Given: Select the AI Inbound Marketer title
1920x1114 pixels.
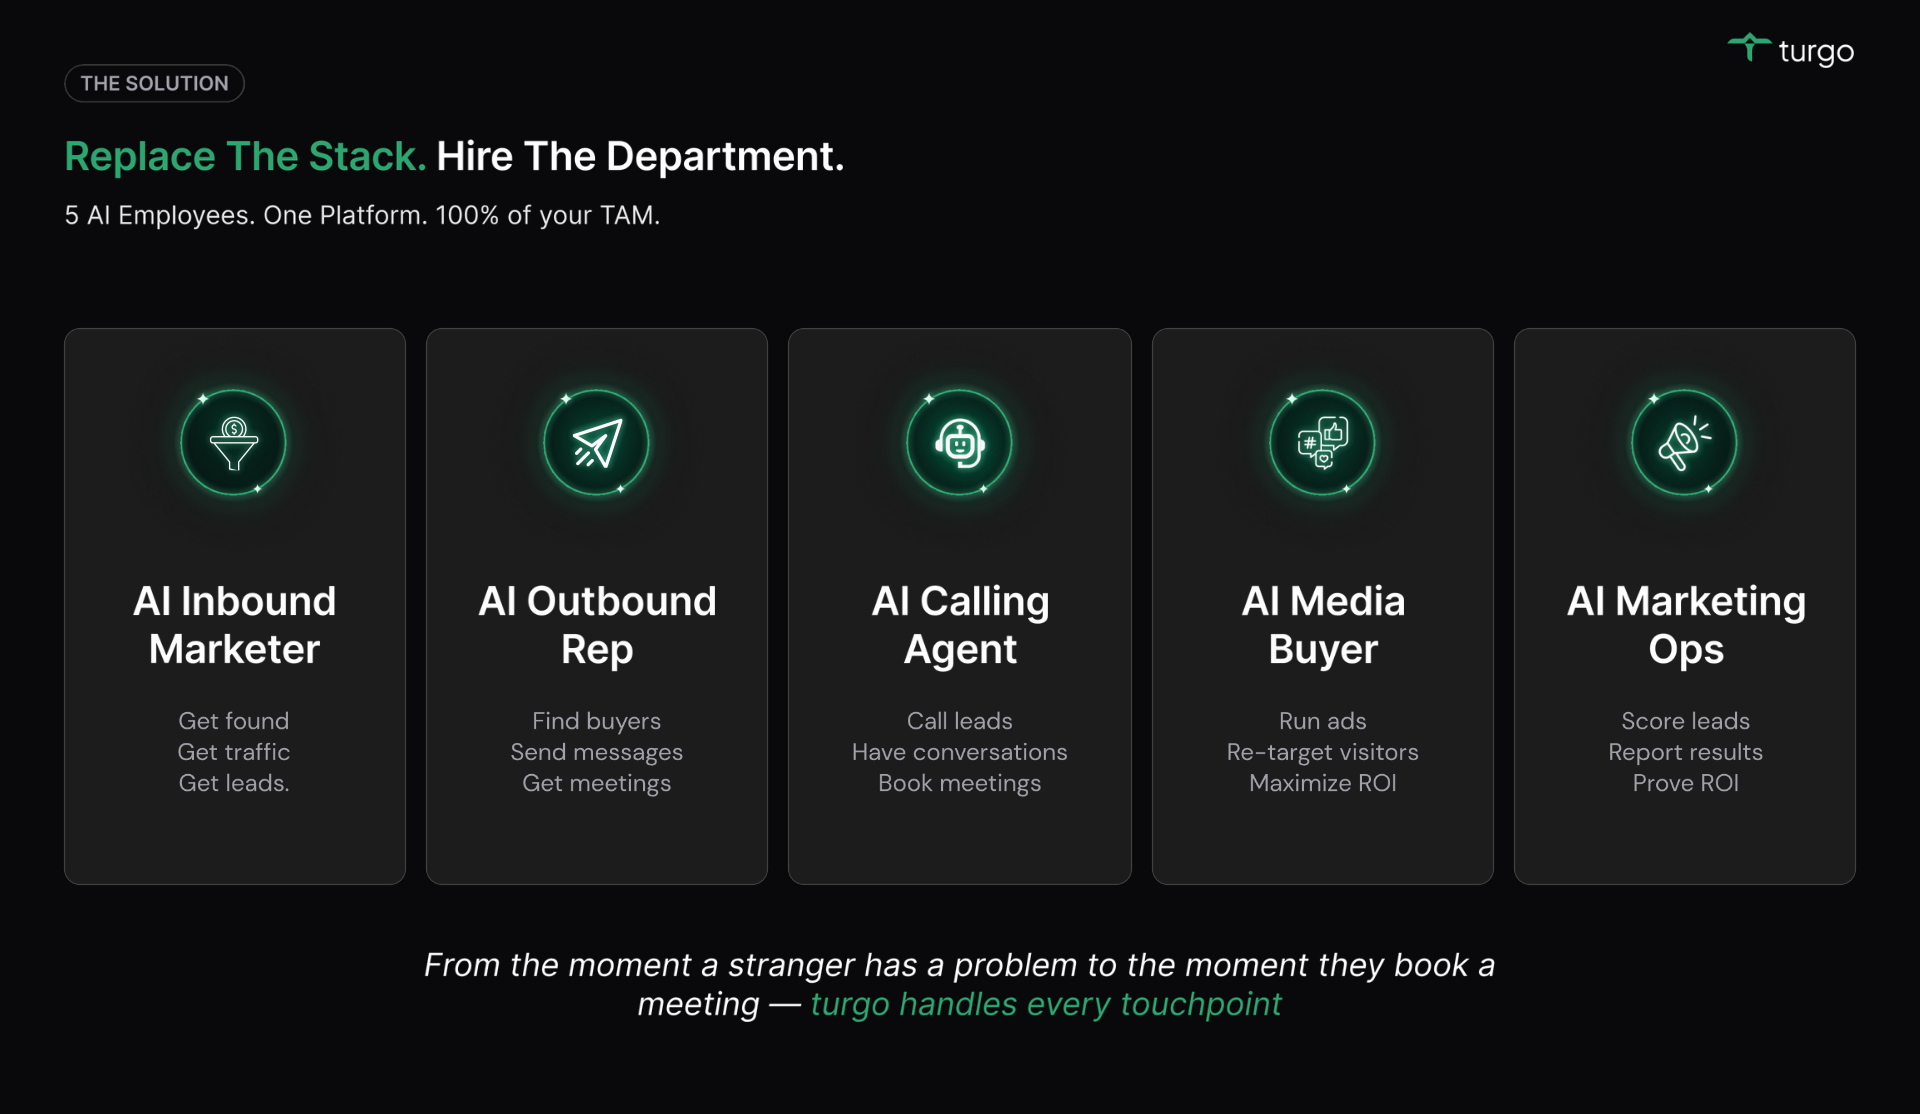Looking at the screenshot, I should 234,625.
